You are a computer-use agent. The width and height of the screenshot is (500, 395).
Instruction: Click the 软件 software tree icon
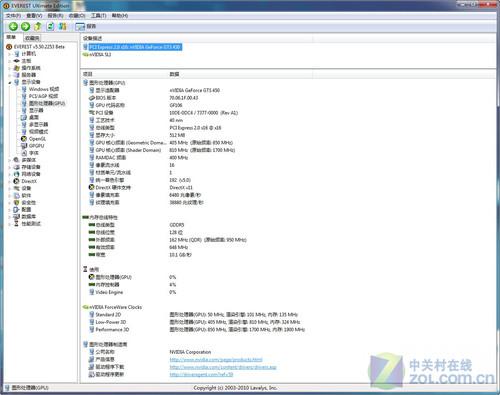point(16,195)
